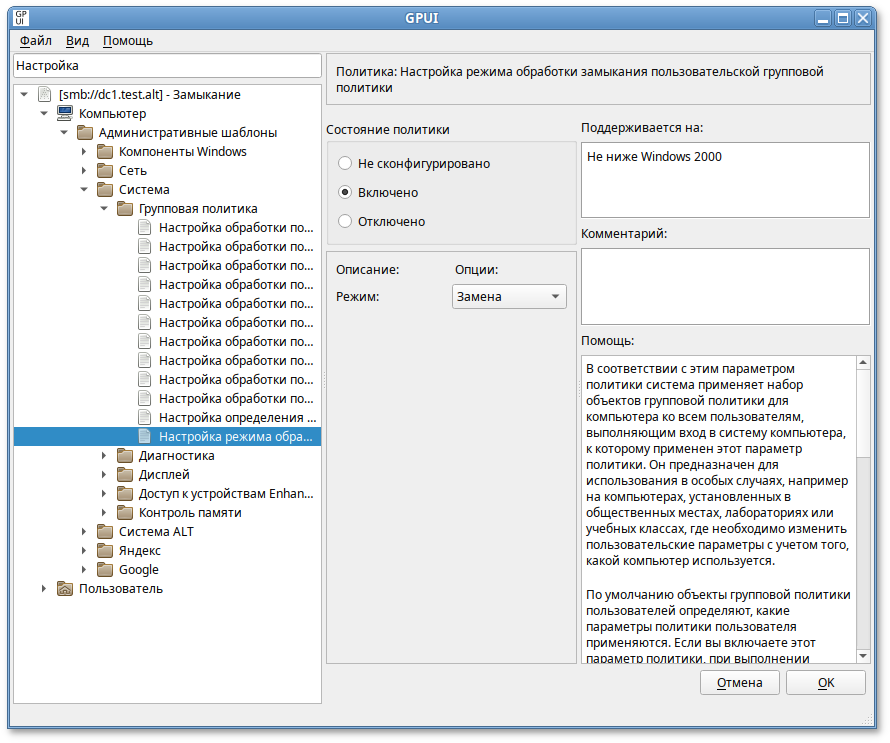
Task: Choose the Отключено policy state
Action: [x=345, y=221]
